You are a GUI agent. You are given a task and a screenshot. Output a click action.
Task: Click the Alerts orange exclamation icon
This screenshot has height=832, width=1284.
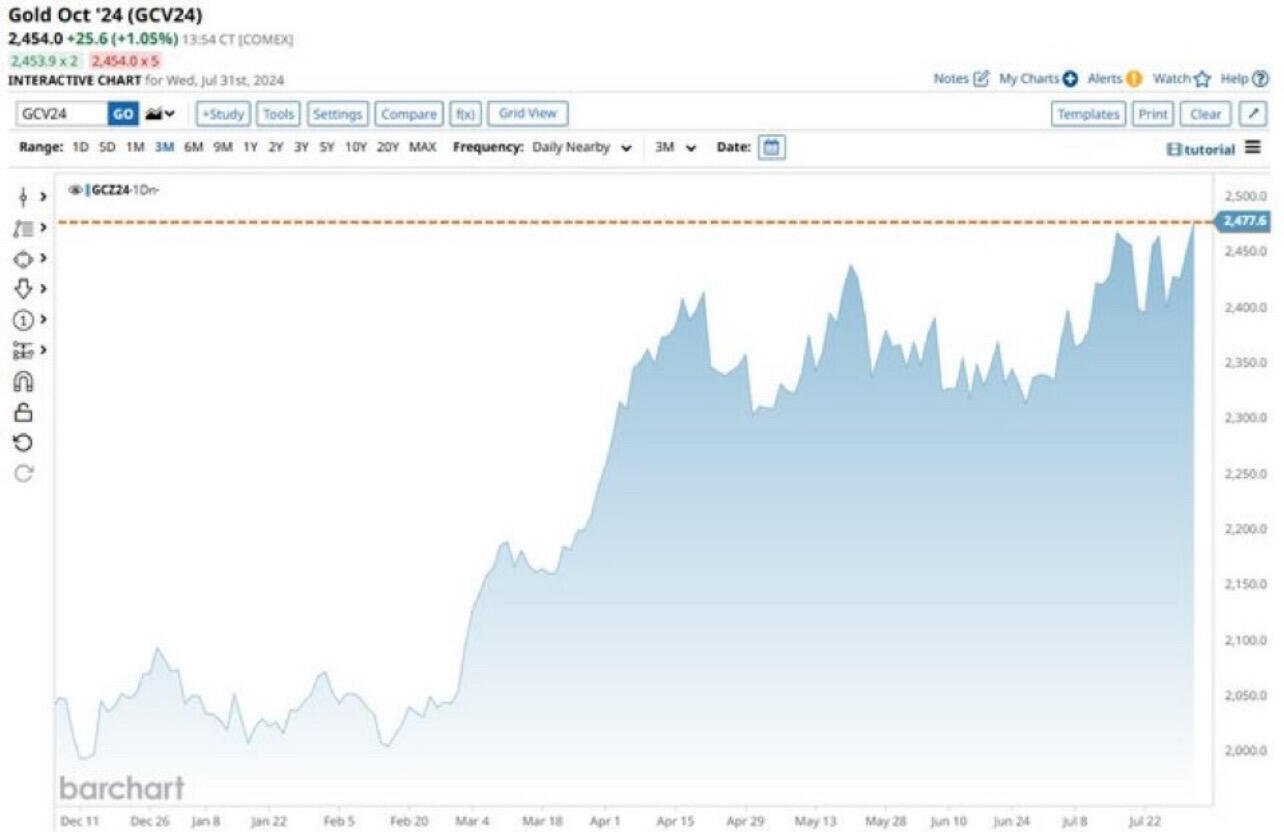coord(1133,79)
